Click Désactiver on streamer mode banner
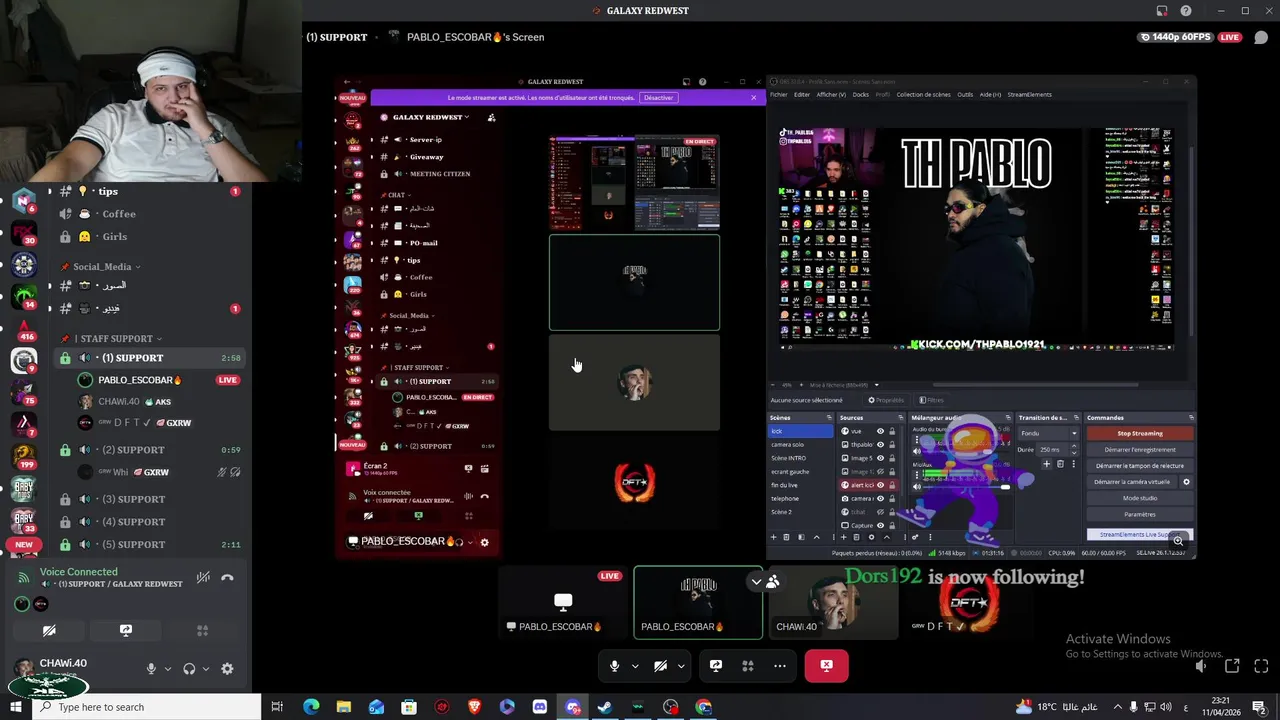1280x720 pixels. 658,98
